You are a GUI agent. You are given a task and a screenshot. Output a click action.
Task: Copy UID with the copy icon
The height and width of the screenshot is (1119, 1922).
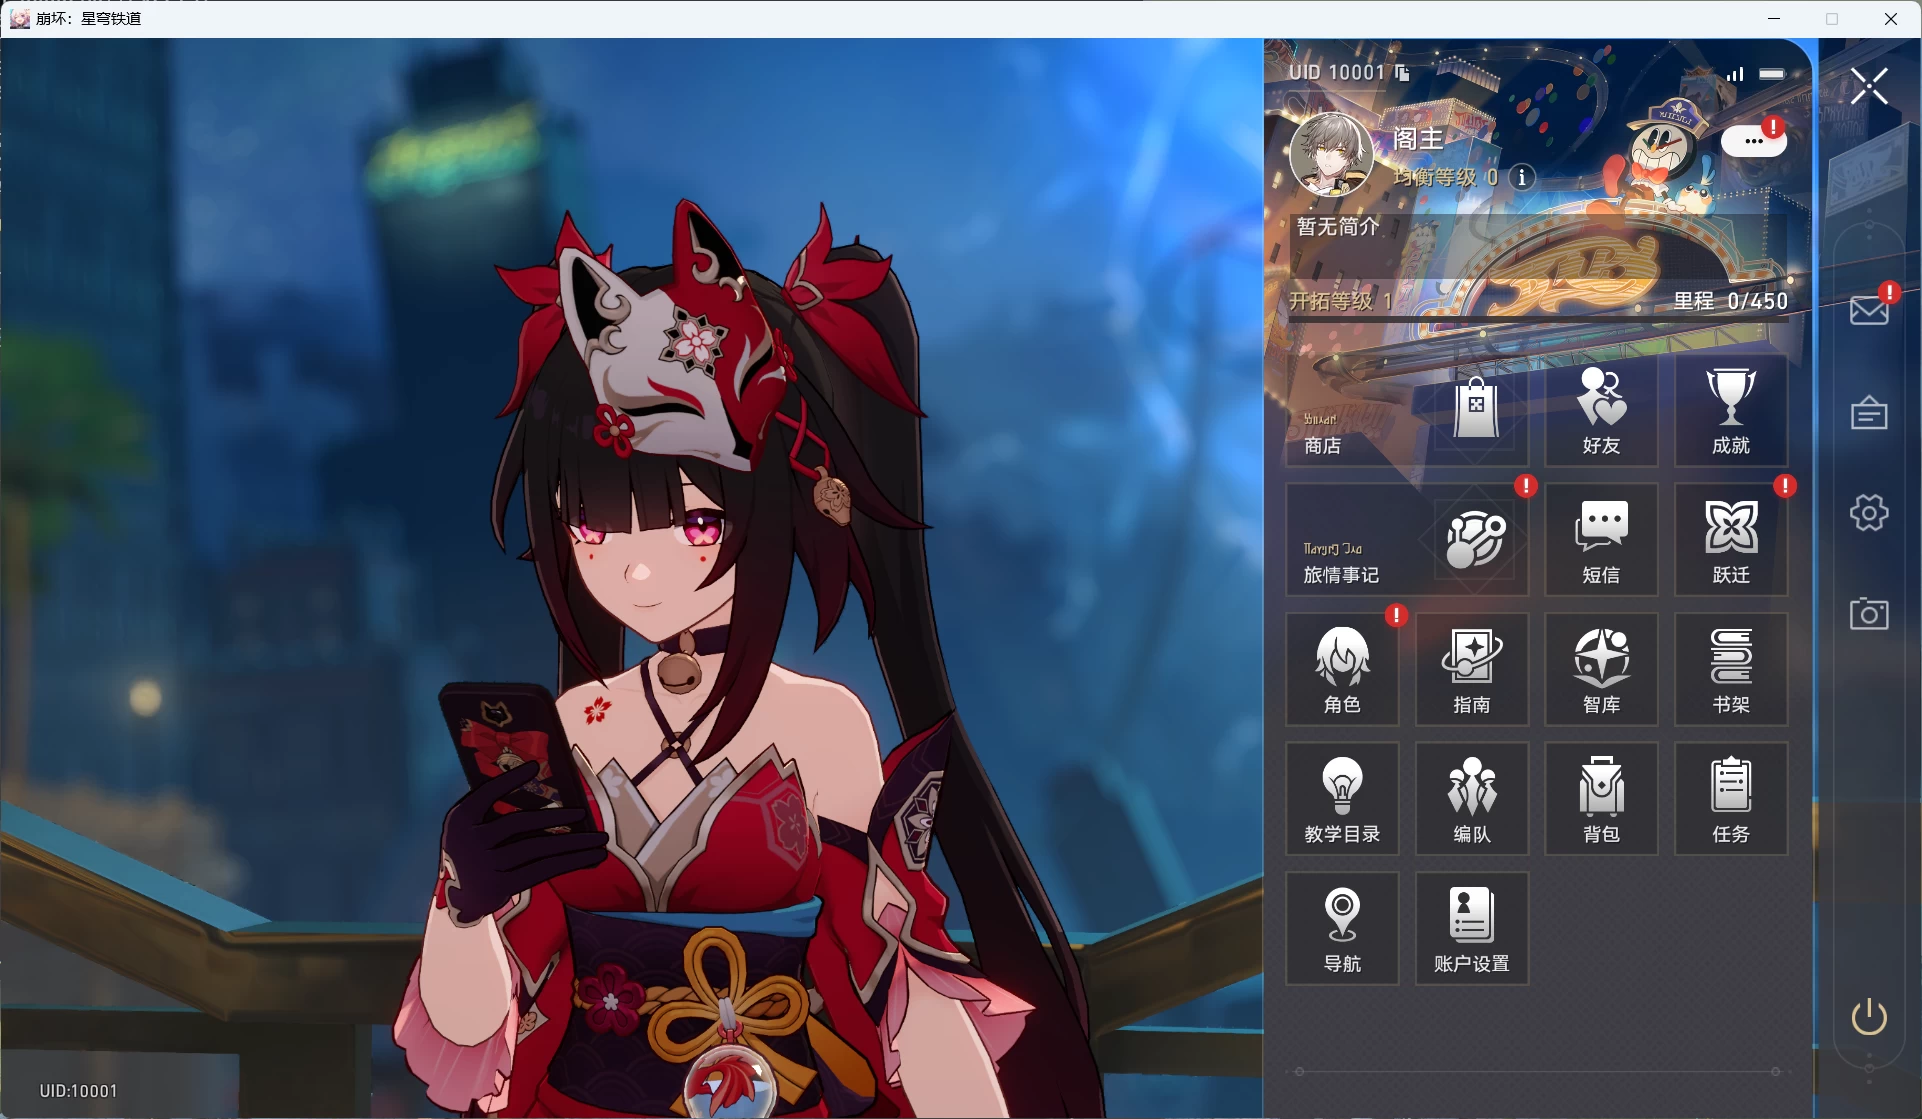tap(1403, 73)
